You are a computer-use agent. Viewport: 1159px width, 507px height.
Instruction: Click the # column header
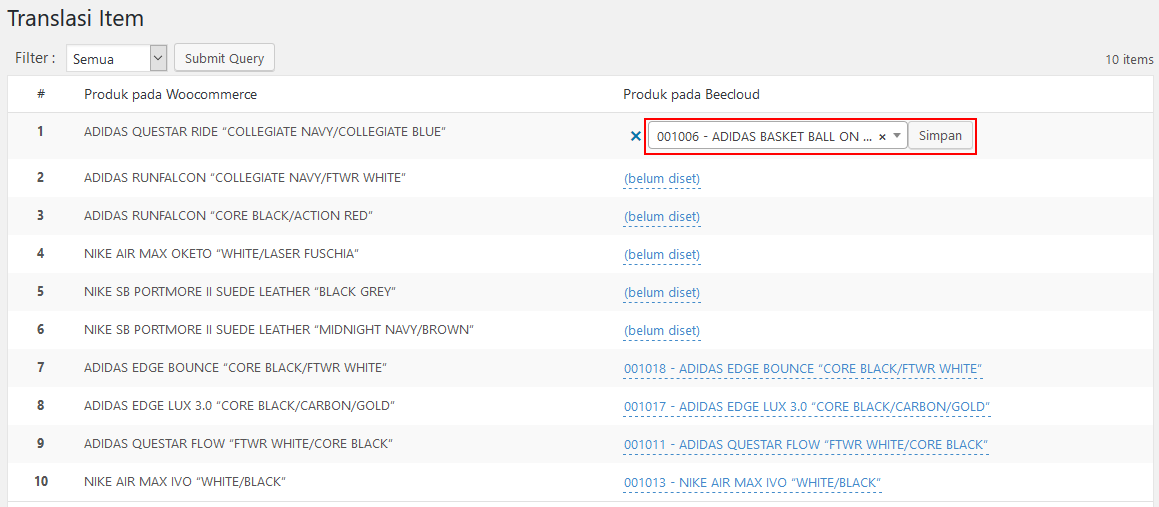click(x=41, y=95)
